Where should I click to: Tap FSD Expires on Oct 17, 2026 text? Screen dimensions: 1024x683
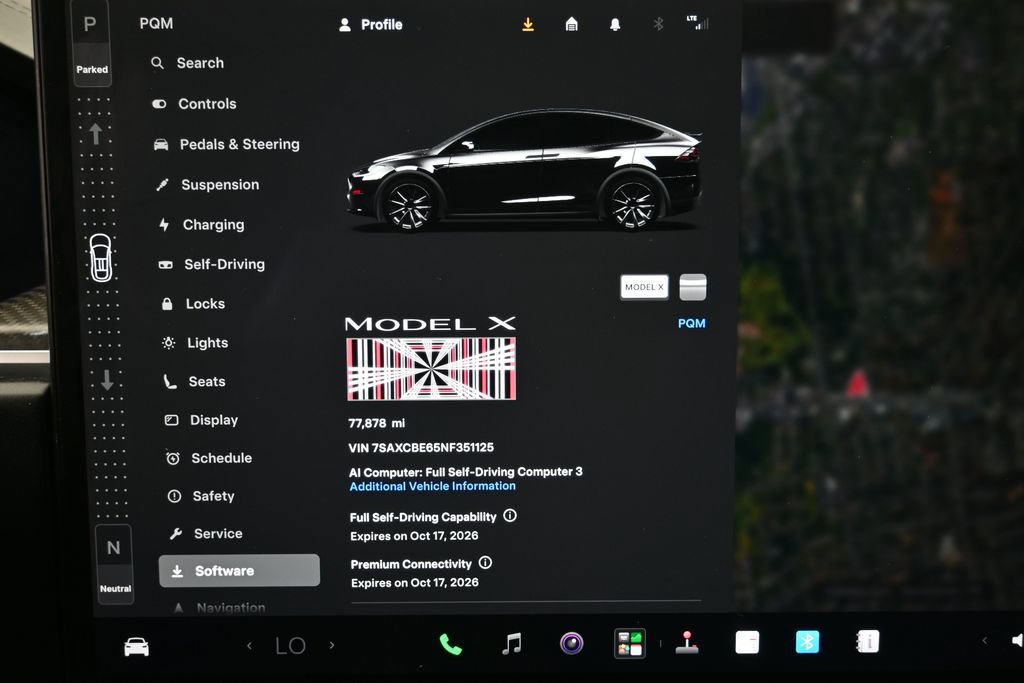(x=414, y=536)
